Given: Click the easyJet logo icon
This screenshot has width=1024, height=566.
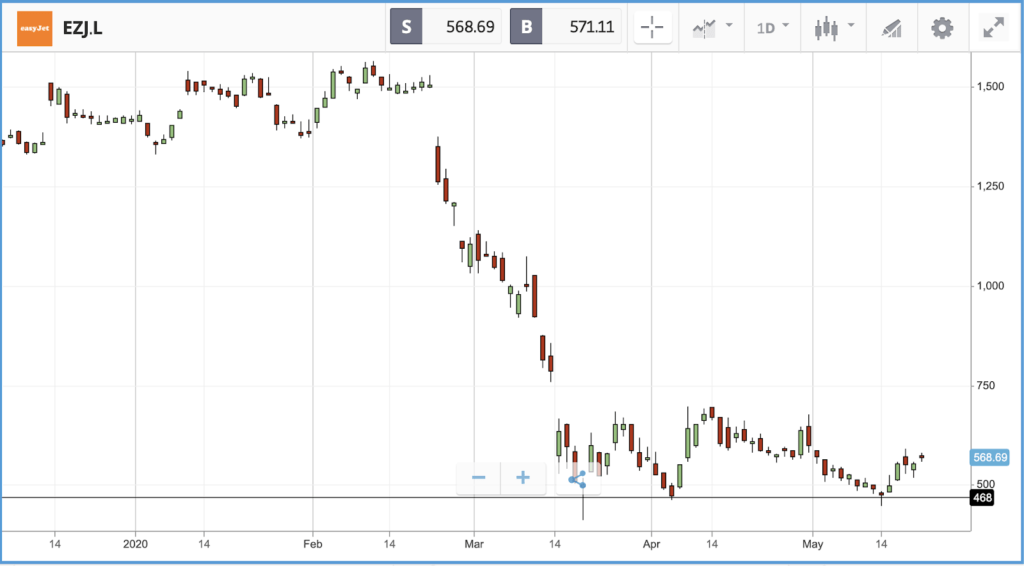Looking at the screenshot, I should coord(34,28).
